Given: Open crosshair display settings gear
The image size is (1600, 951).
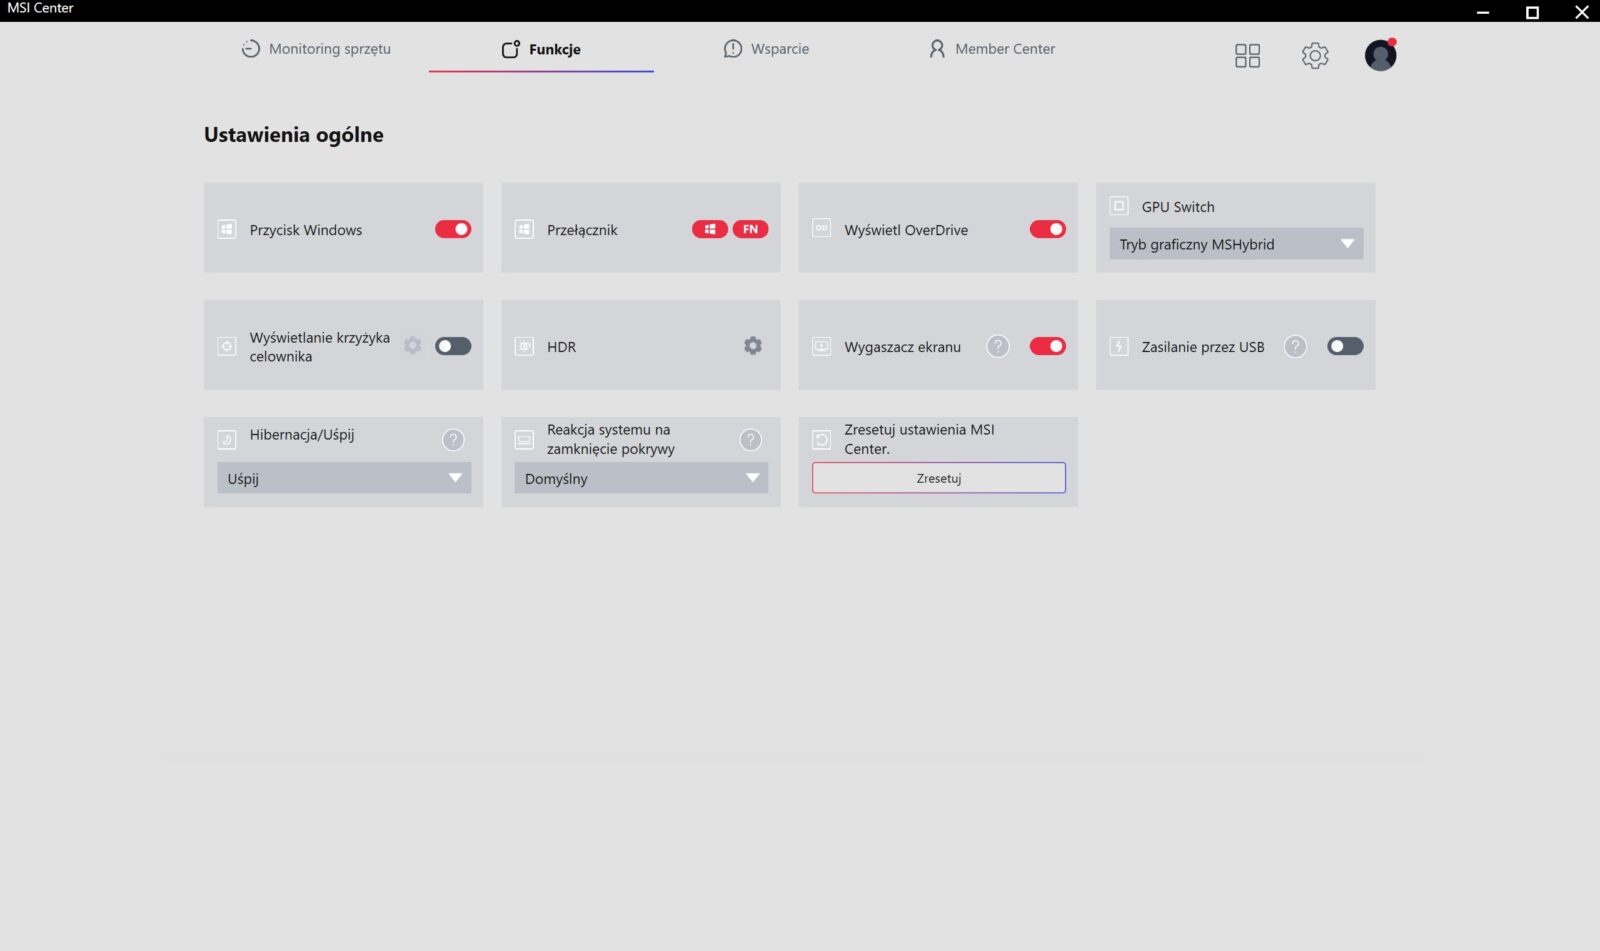Looking at the screenshot, I should coord(413,346).
